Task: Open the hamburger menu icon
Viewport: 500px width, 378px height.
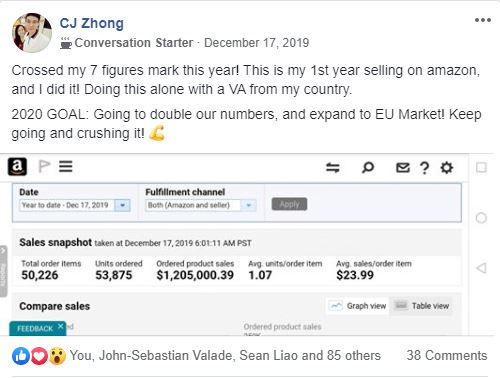Action: 66,166
